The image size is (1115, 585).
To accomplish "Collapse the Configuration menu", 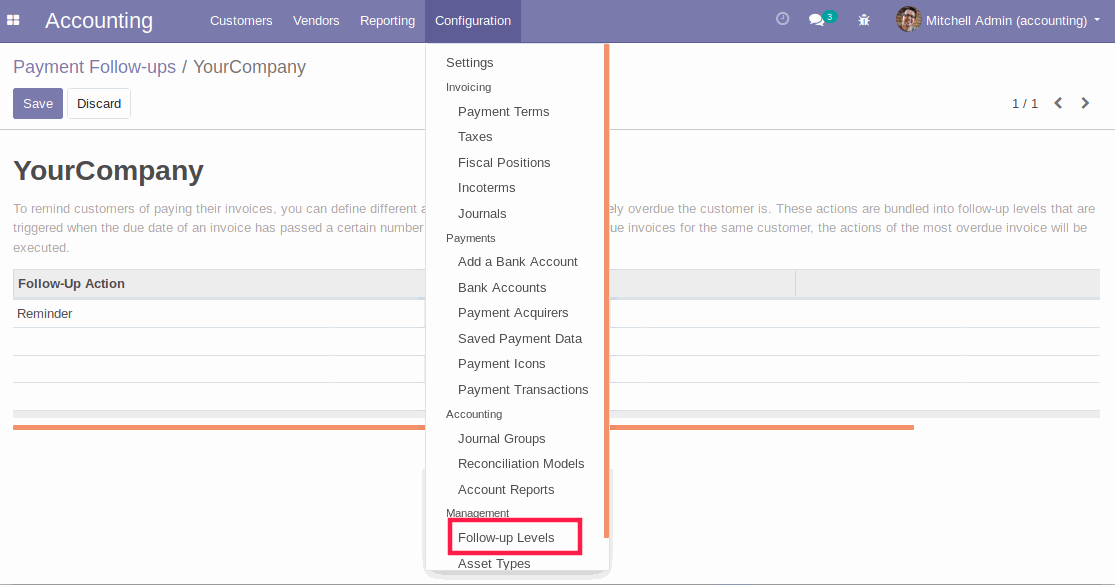I will pos(473,21).
